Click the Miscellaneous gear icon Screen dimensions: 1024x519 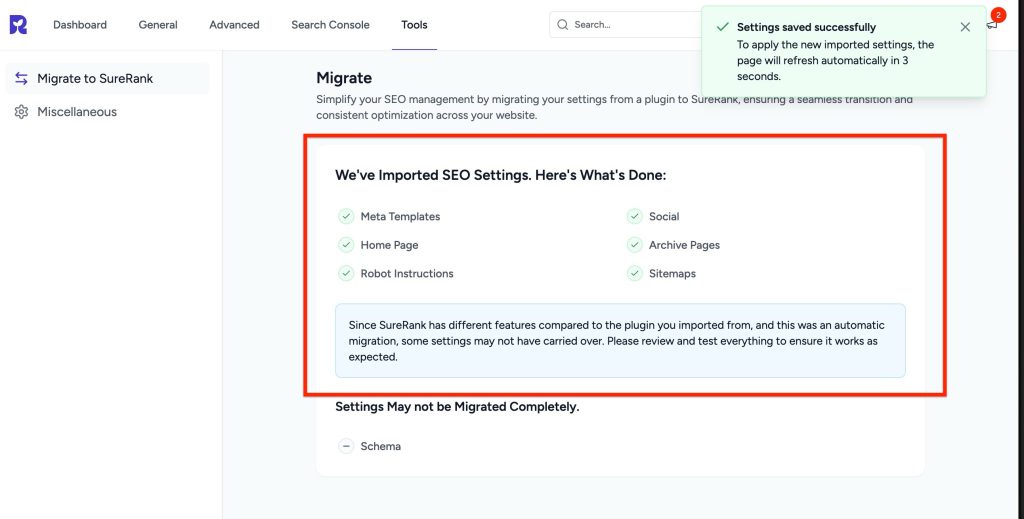coord(22,112)
